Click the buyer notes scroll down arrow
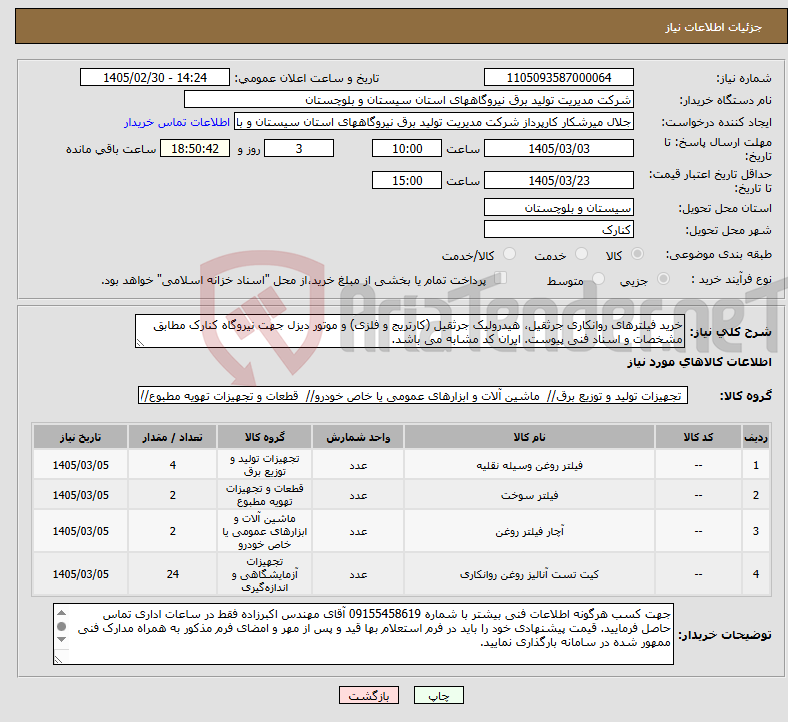This screenshot has height=722, width=788. coord(61,640)
